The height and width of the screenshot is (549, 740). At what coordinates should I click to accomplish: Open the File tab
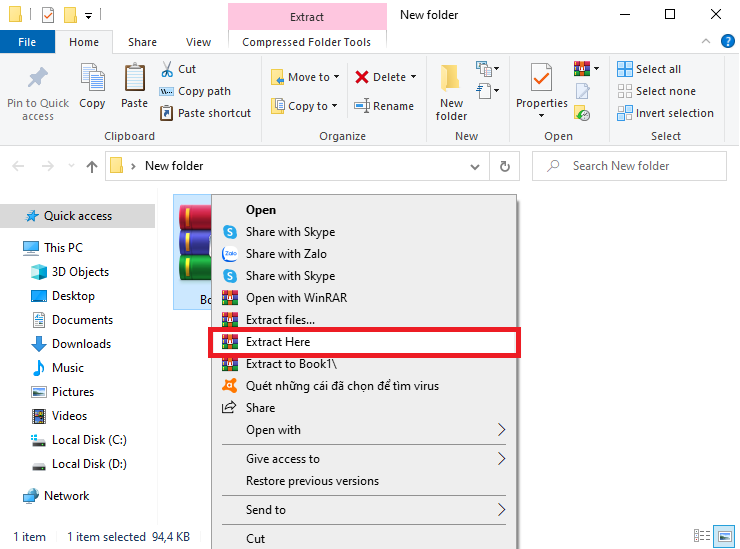tap(27, 42)
